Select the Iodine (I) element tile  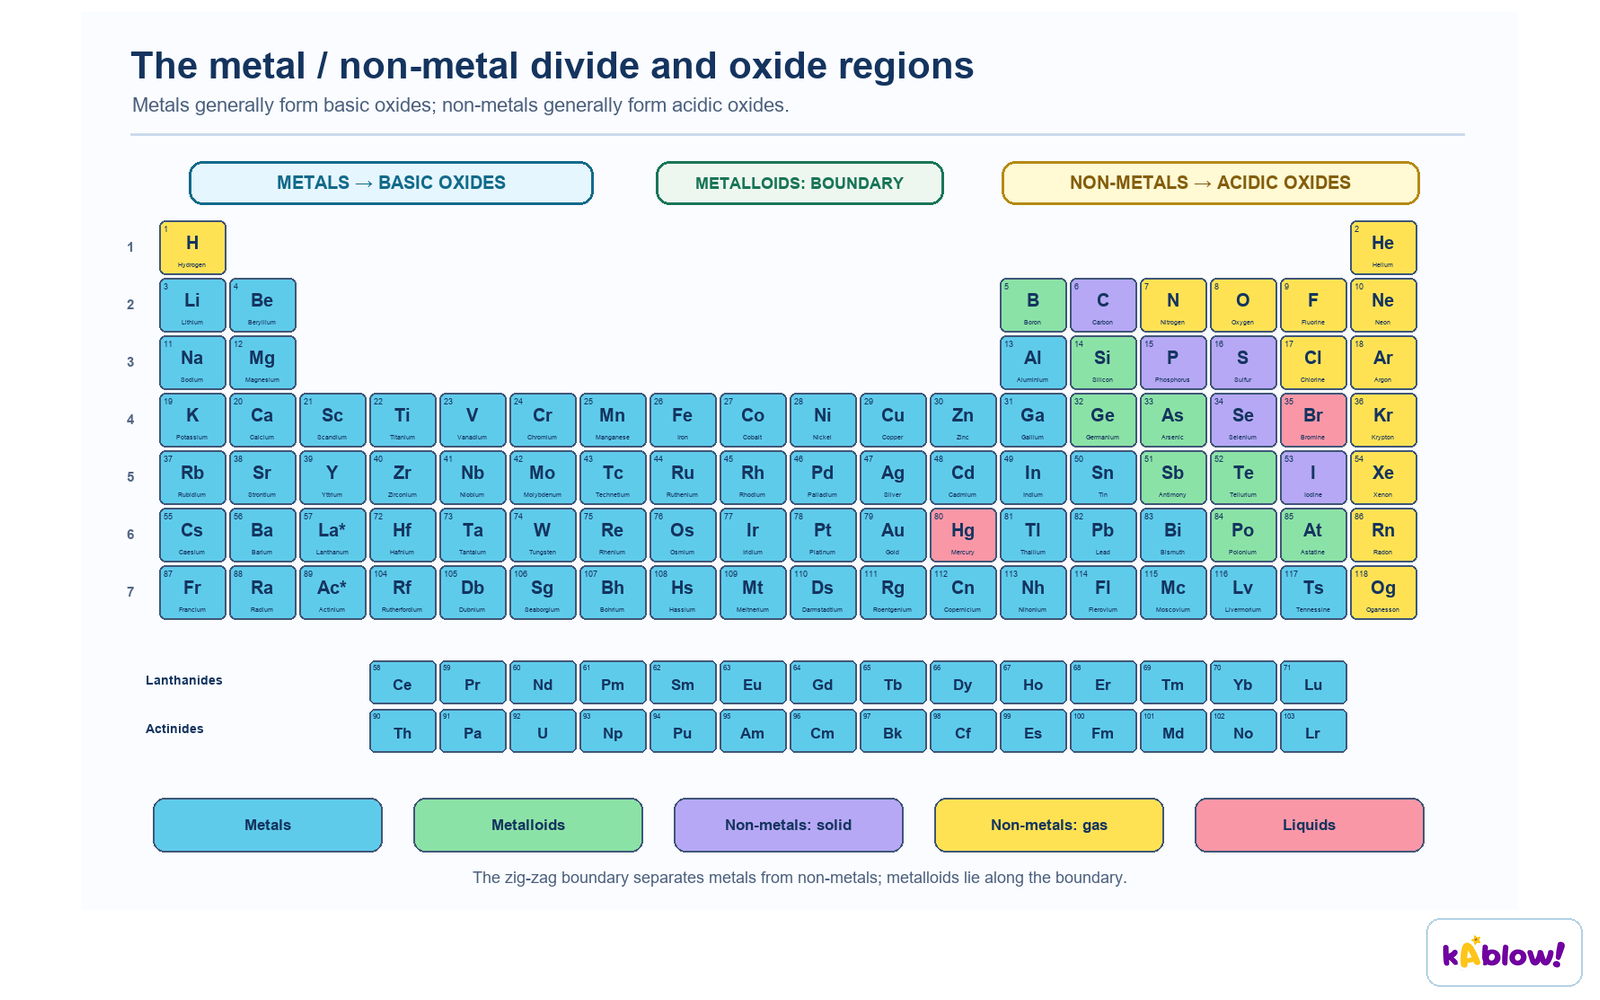coord(1313,478)
